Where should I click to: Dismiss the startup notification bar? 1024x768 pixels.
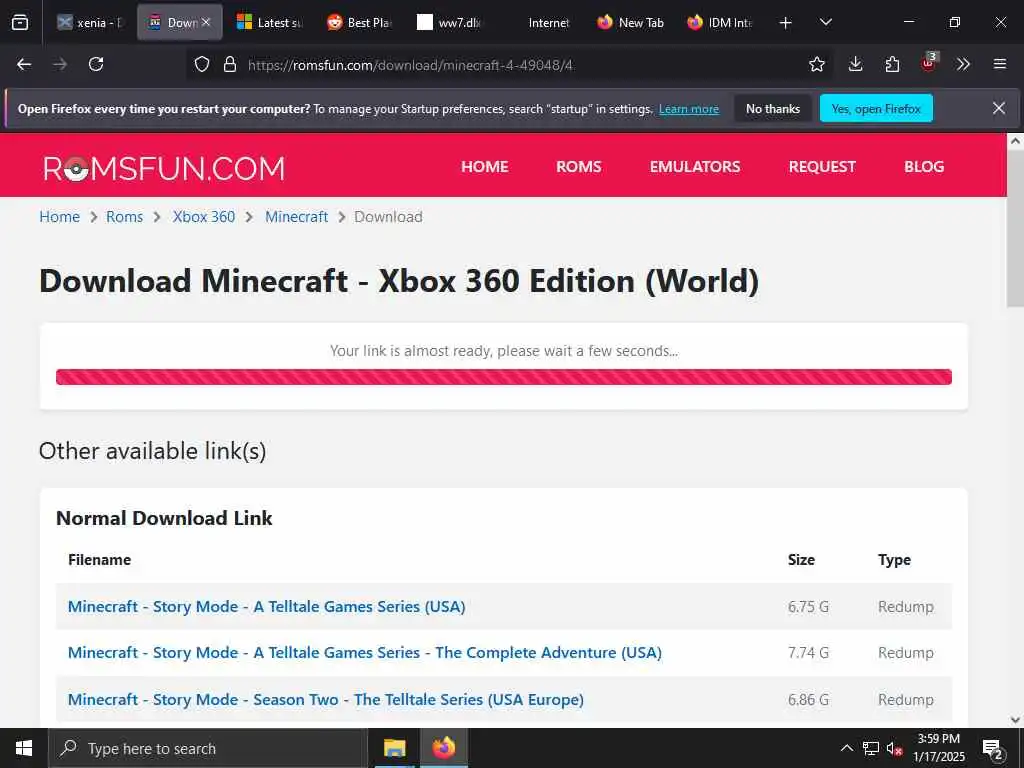(x=999, y=108)
